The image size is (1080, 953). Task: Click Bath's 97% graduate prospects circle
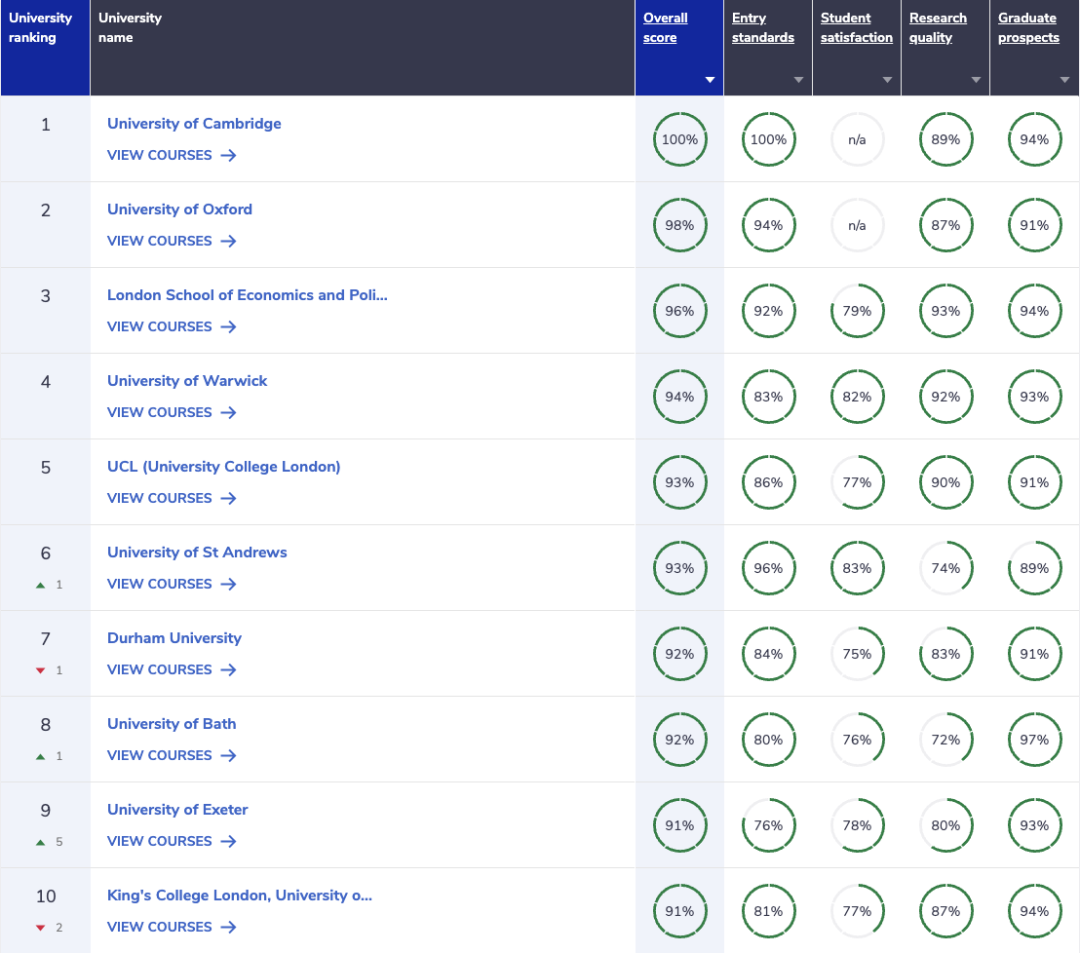point(1034,740)
